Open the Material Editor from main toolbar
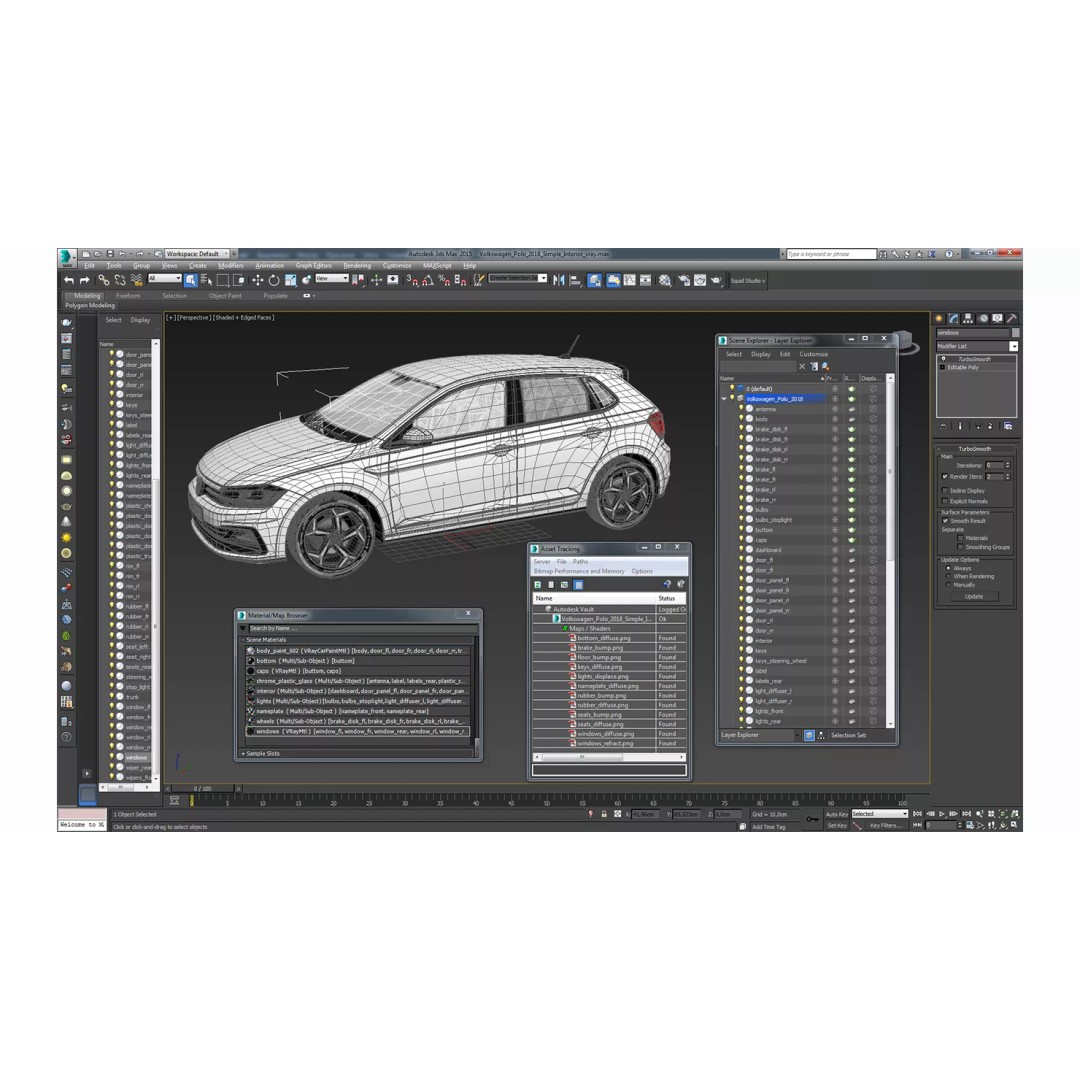 (665, 280)
